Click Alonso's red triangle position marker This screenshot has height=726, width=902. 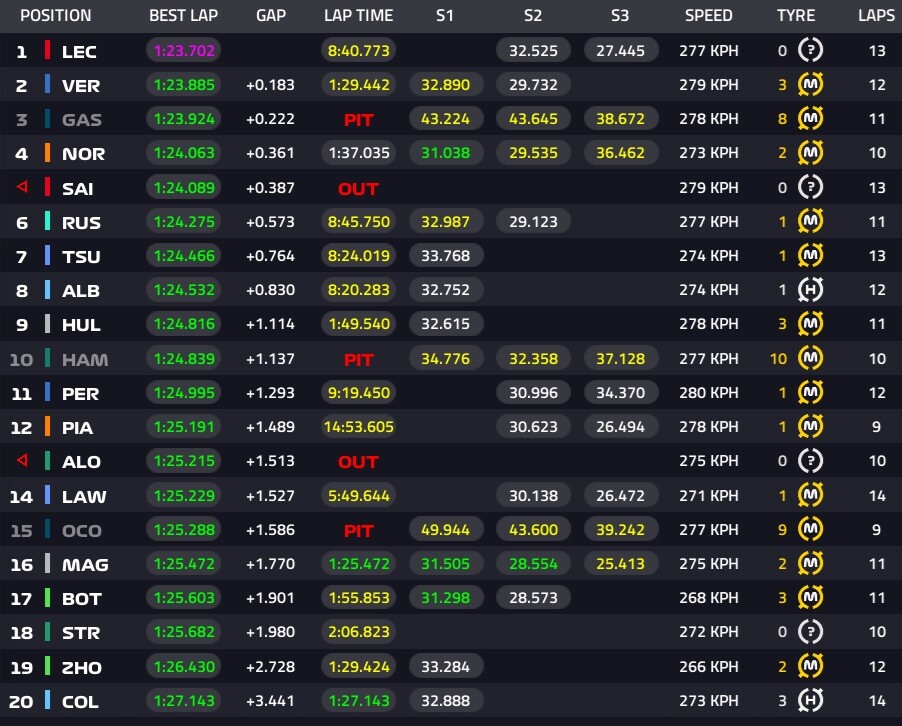(x=22, y=461)
